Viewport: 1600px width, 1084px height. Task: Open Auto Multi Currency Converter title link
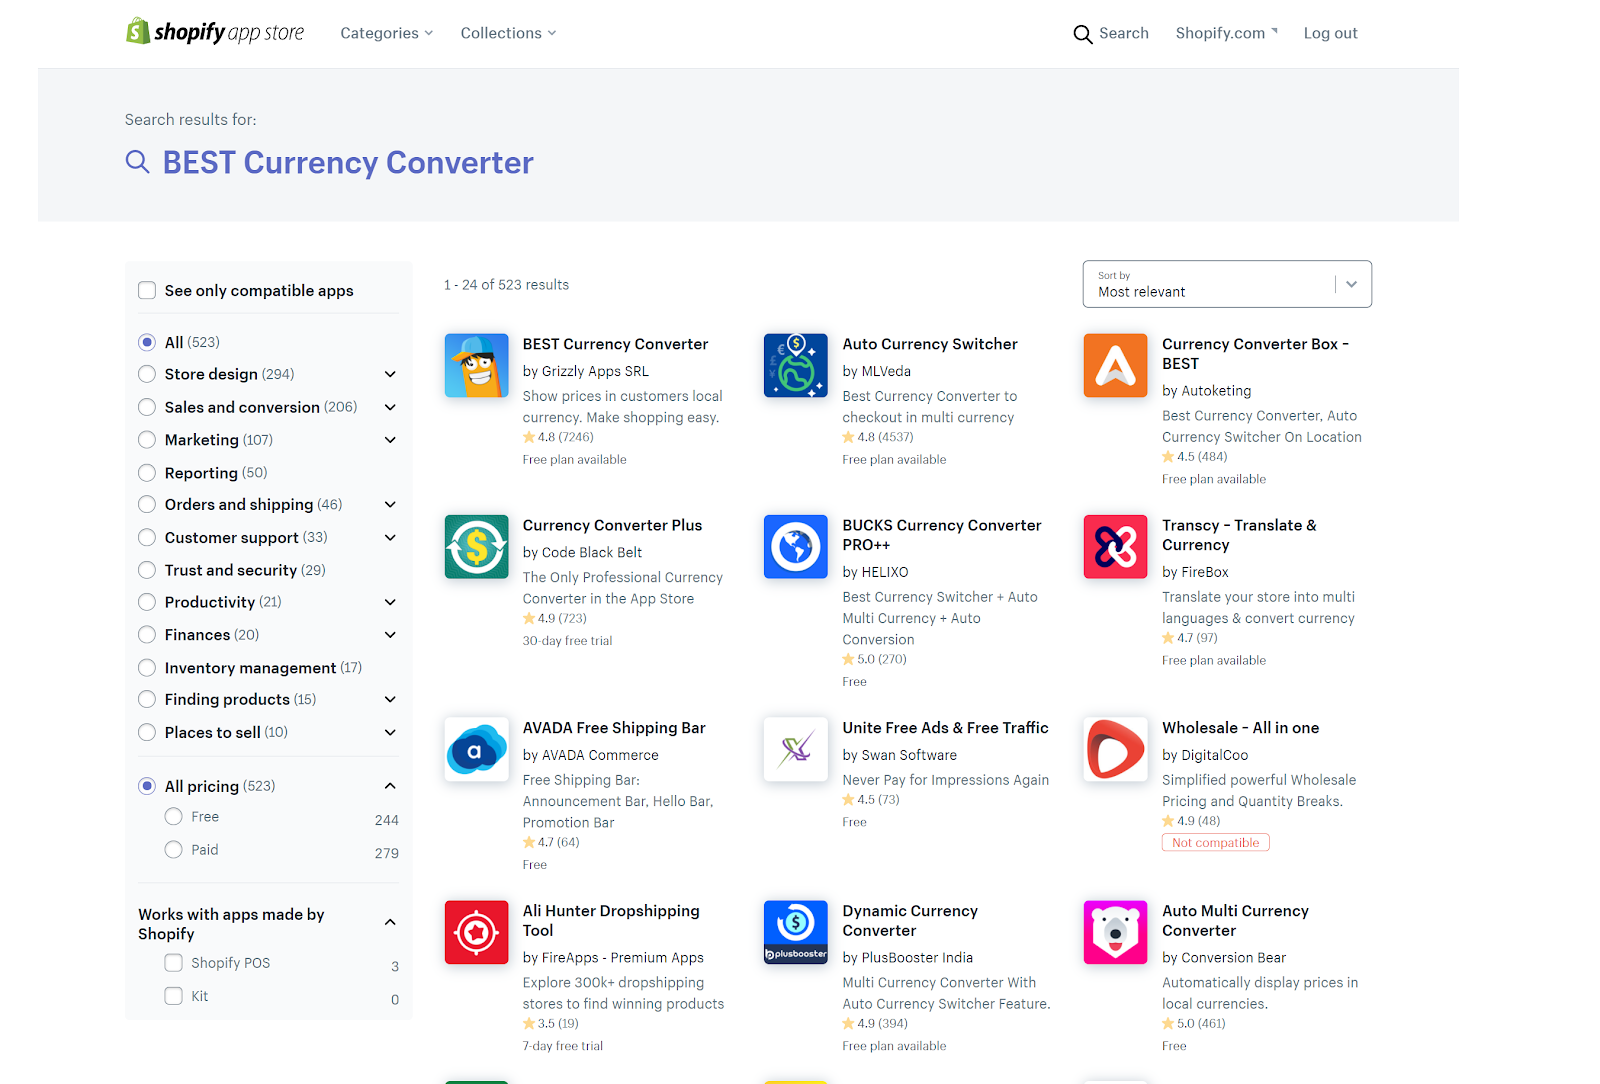coord(1235,921)
